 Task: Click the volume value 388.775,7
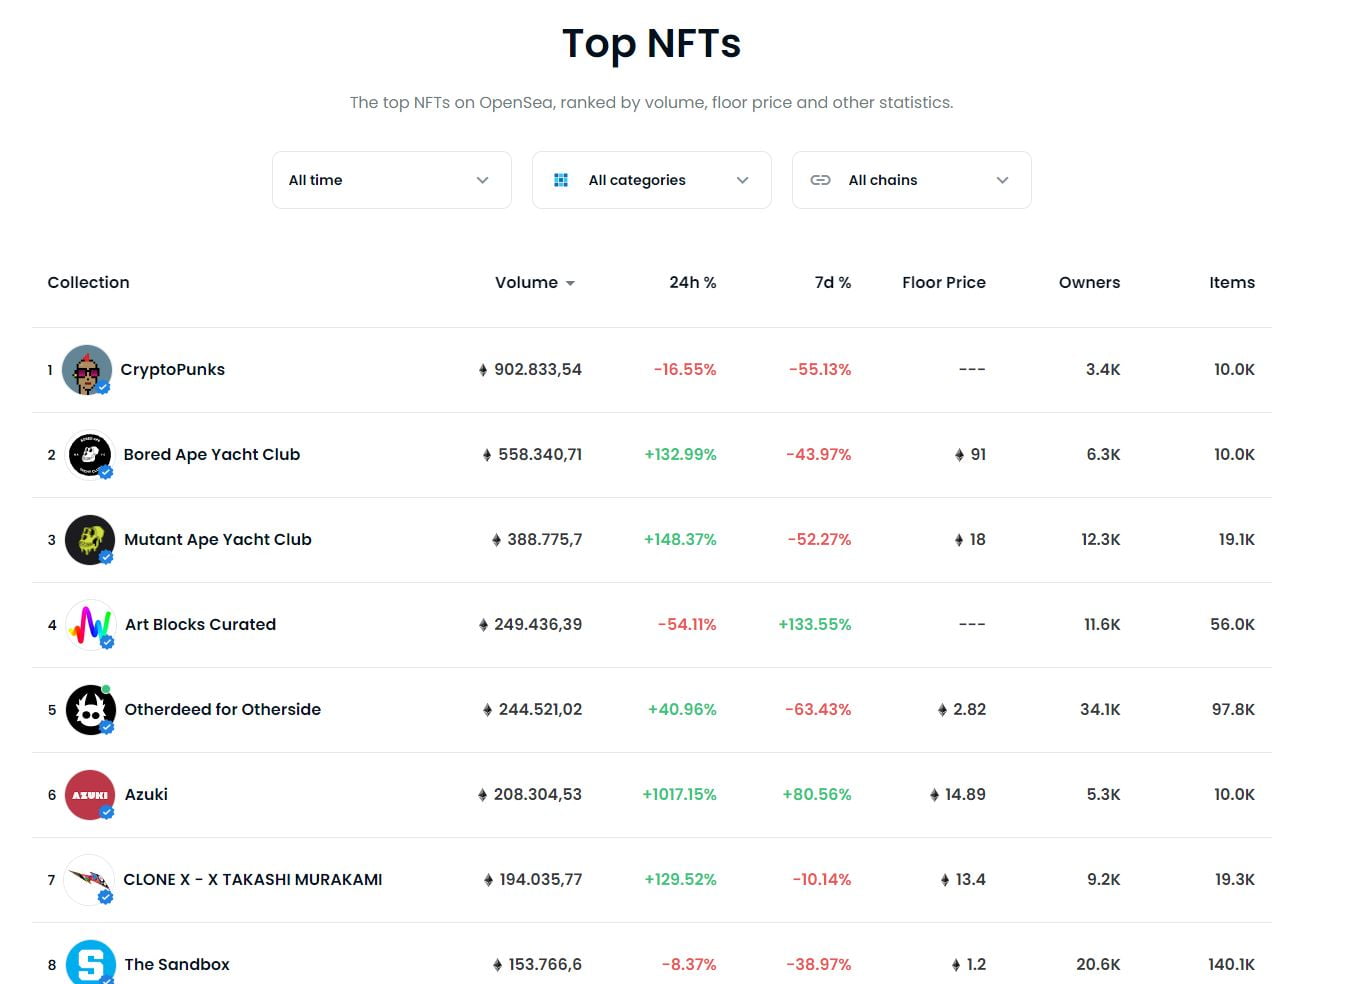pos(545,540)
